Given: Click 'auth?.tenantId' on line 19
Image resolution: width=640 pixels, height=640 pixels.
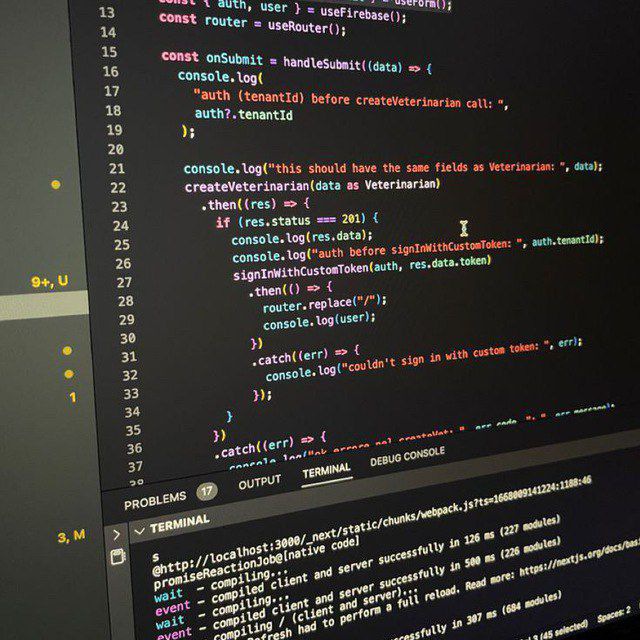Looking at the screenshot, I should pos(244,115).
